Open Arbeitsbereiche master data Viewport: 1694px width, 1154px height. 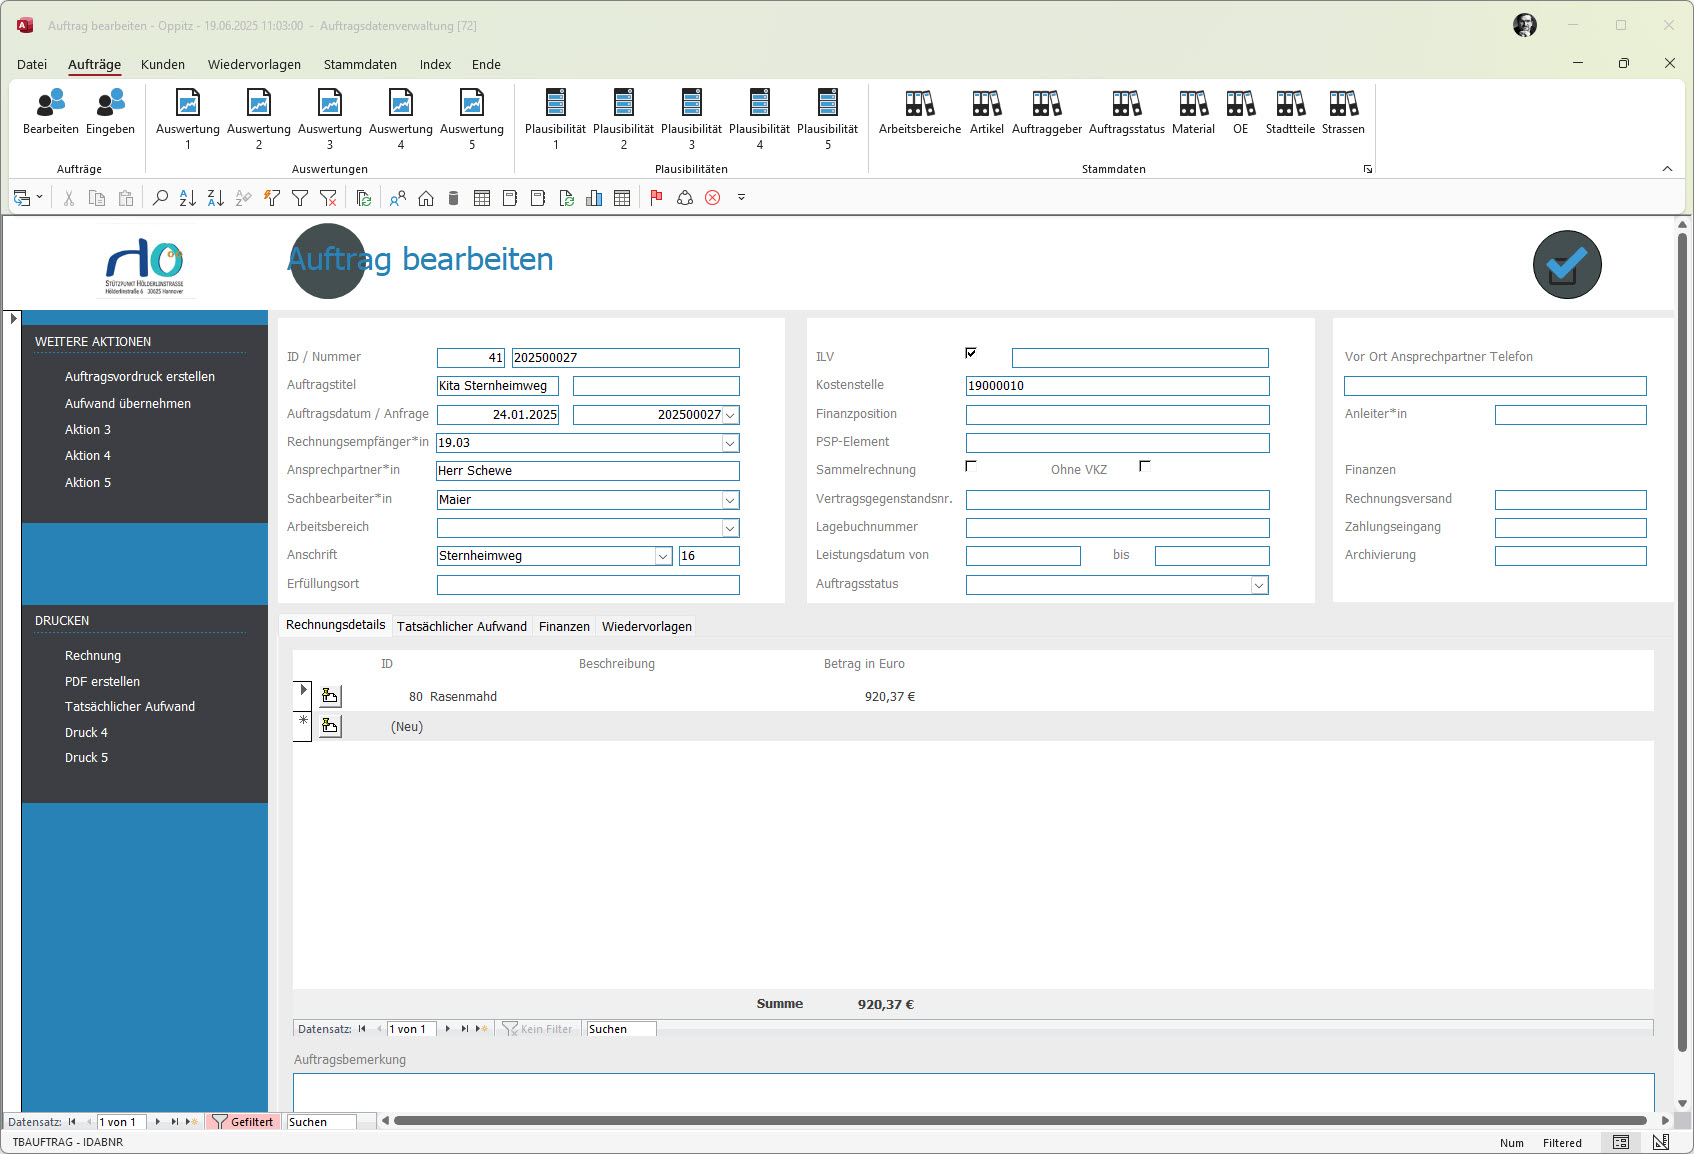point(920,111)
